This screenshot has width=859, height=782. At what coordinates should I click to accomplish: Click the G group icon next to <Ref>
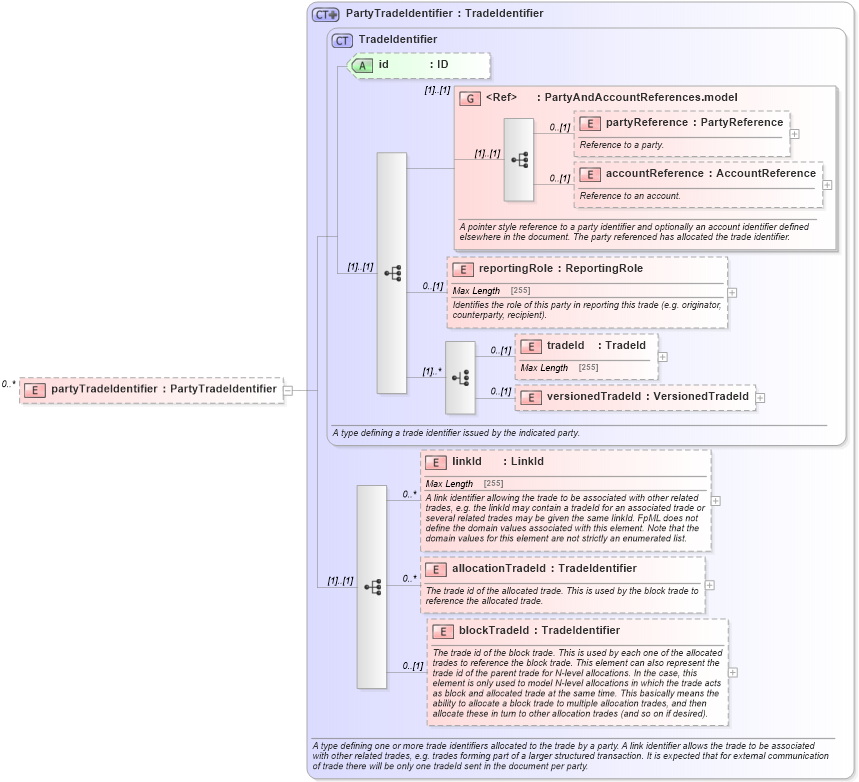pos(469,99)
